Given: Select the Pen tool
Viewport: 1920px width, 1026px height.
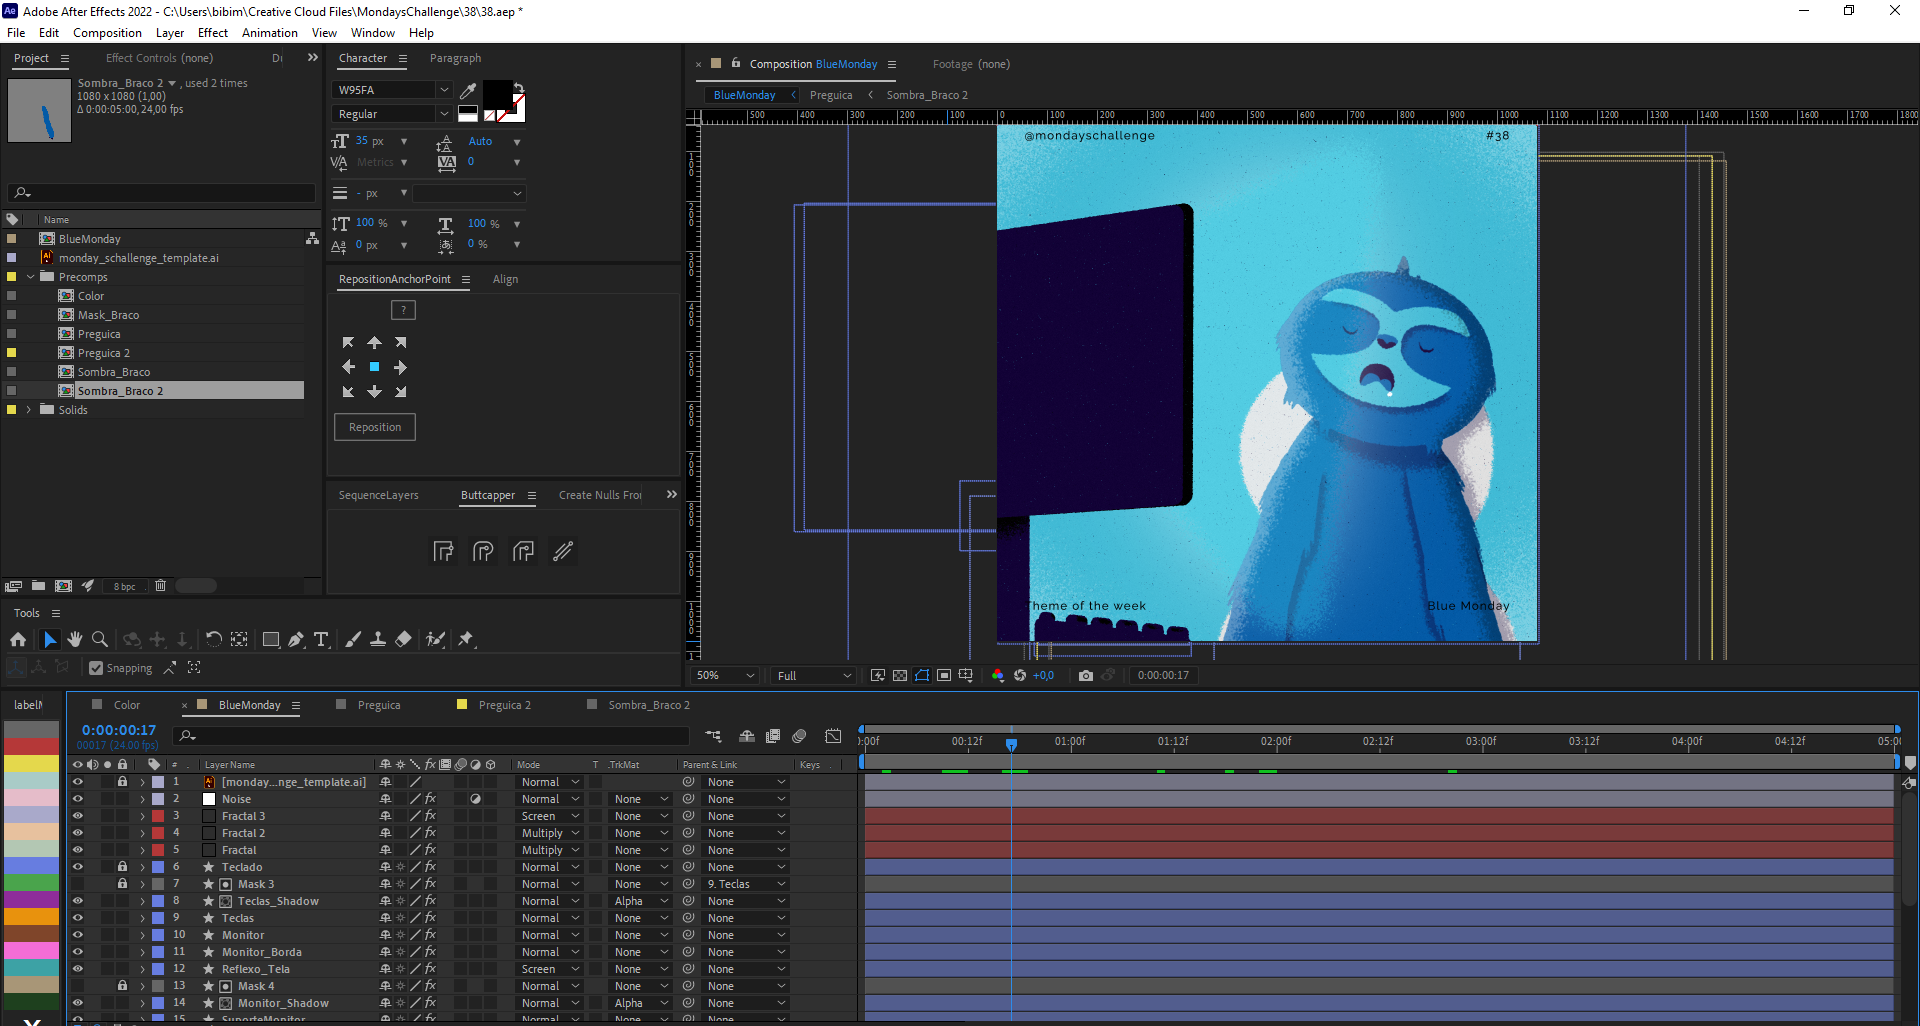Looking at the screenshot, I should tap(296, 639).
